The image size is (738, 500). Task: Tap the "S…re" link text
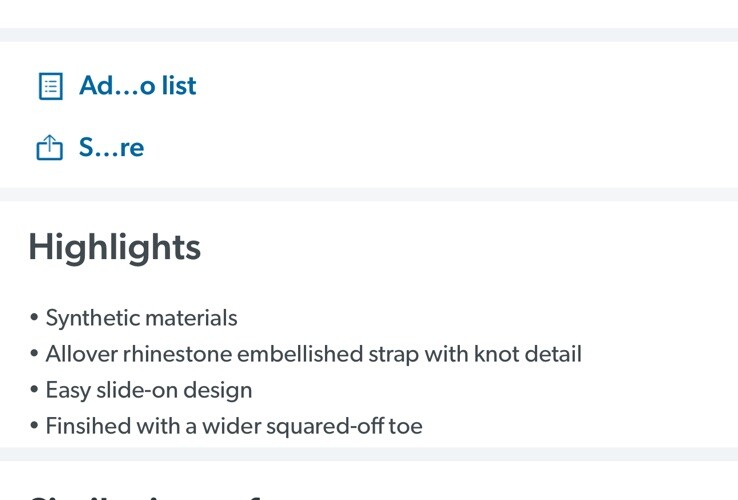[112, 147]
